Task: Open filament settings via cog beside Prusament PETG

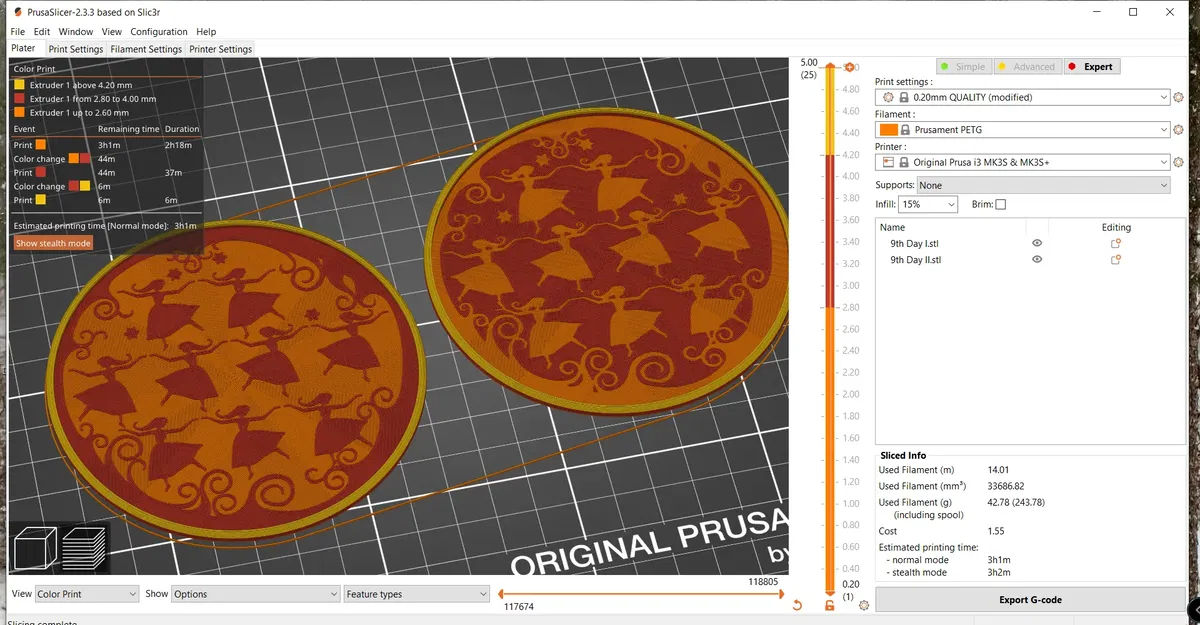Action: point(1178,130)
